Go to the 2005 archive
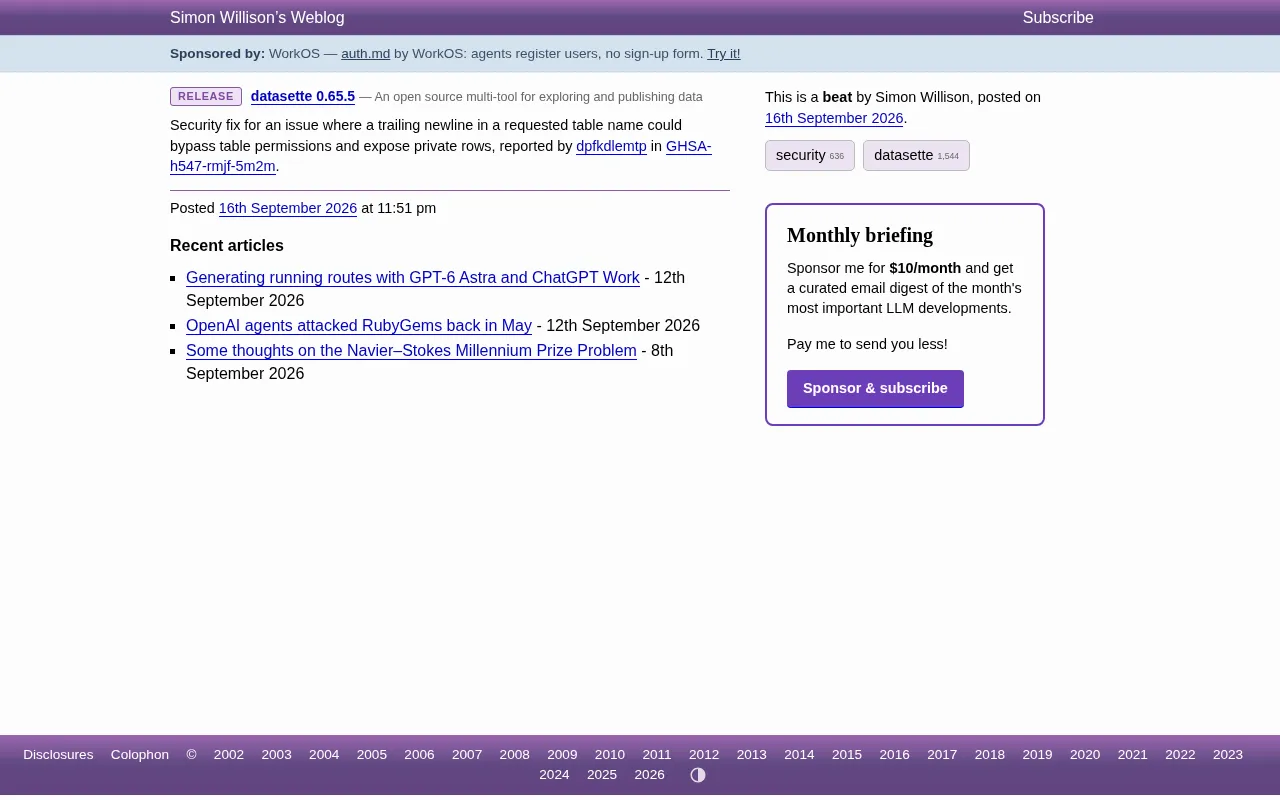Image resolution: width=1280 pixels, height=800 pixels. point(371,755)
